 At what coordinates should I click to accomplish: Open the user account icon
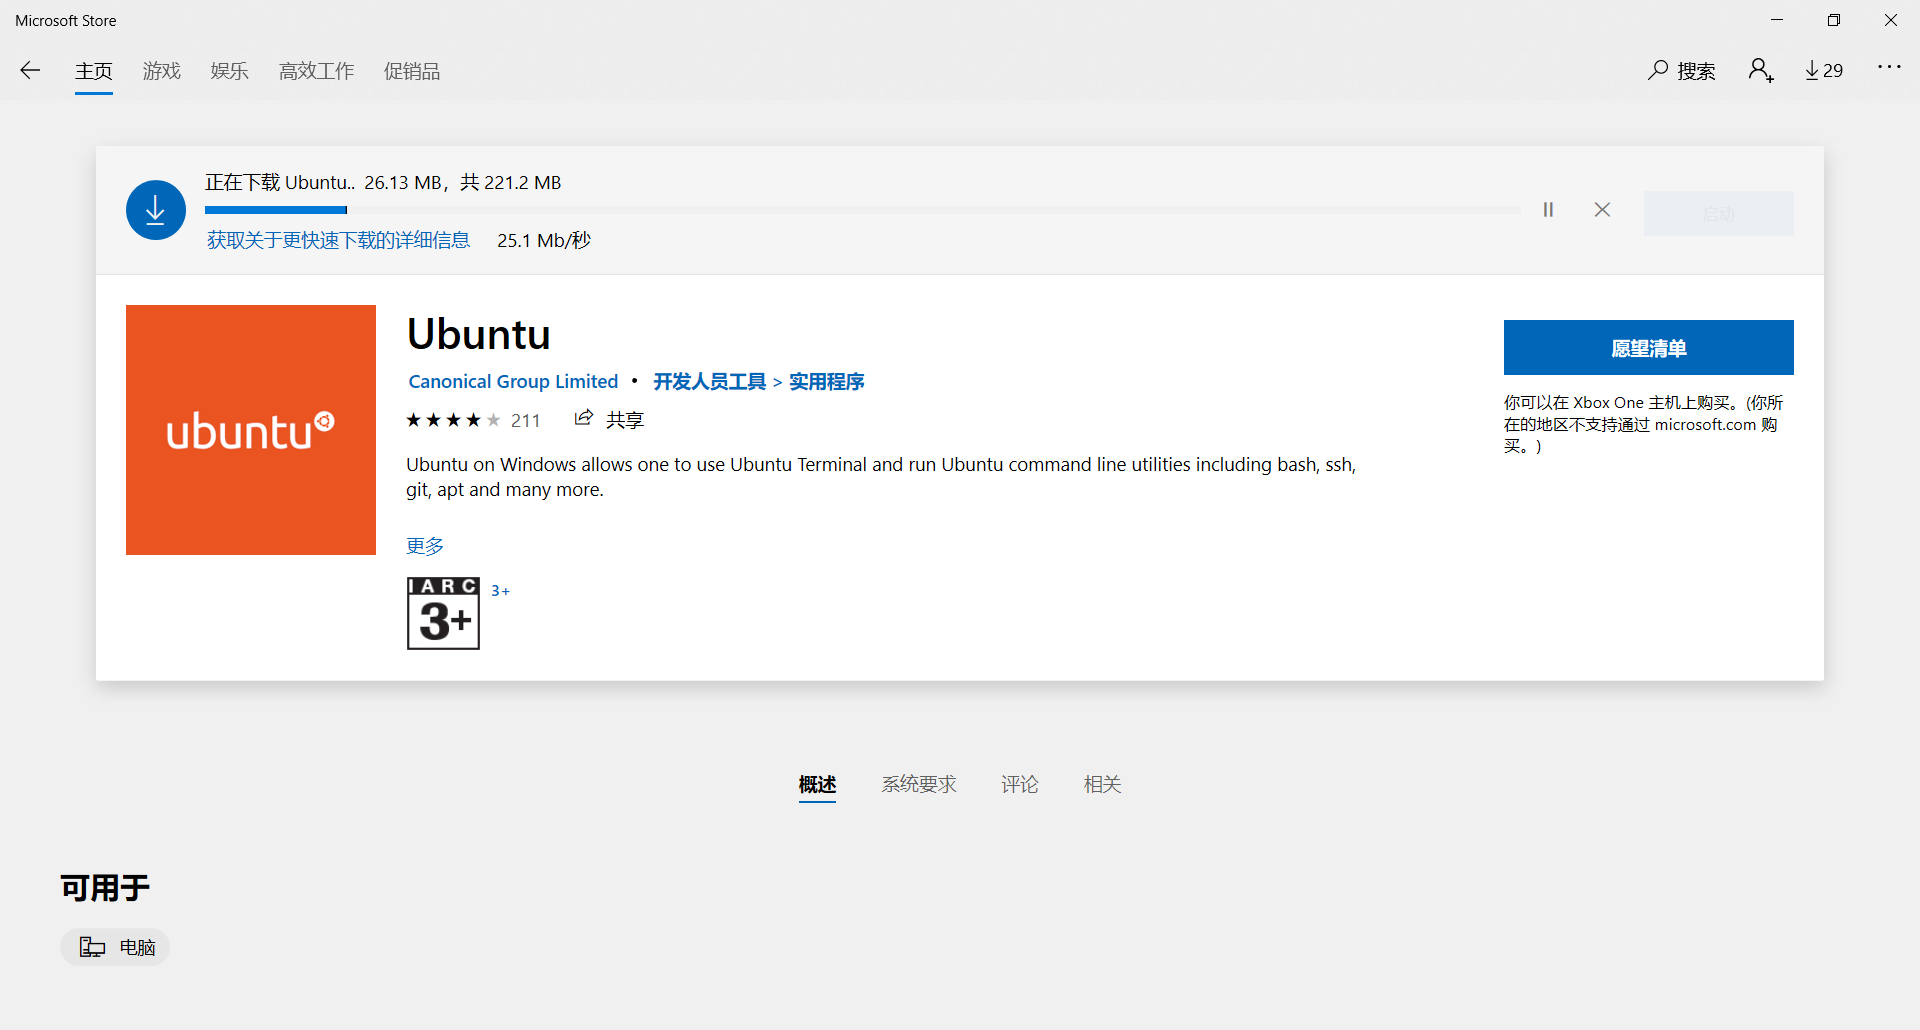point(1761,70)
